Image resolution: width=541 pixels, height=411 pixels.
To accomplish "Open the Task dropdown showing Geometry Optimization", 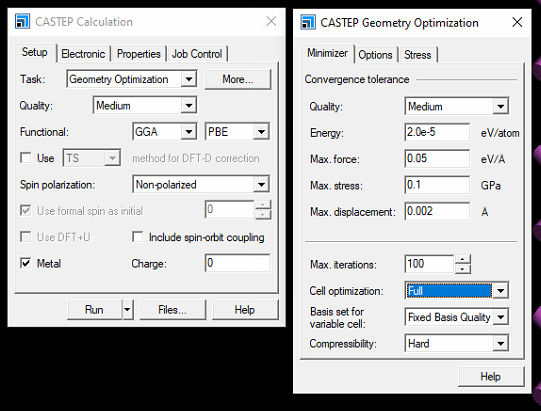I will pos(132,79).
